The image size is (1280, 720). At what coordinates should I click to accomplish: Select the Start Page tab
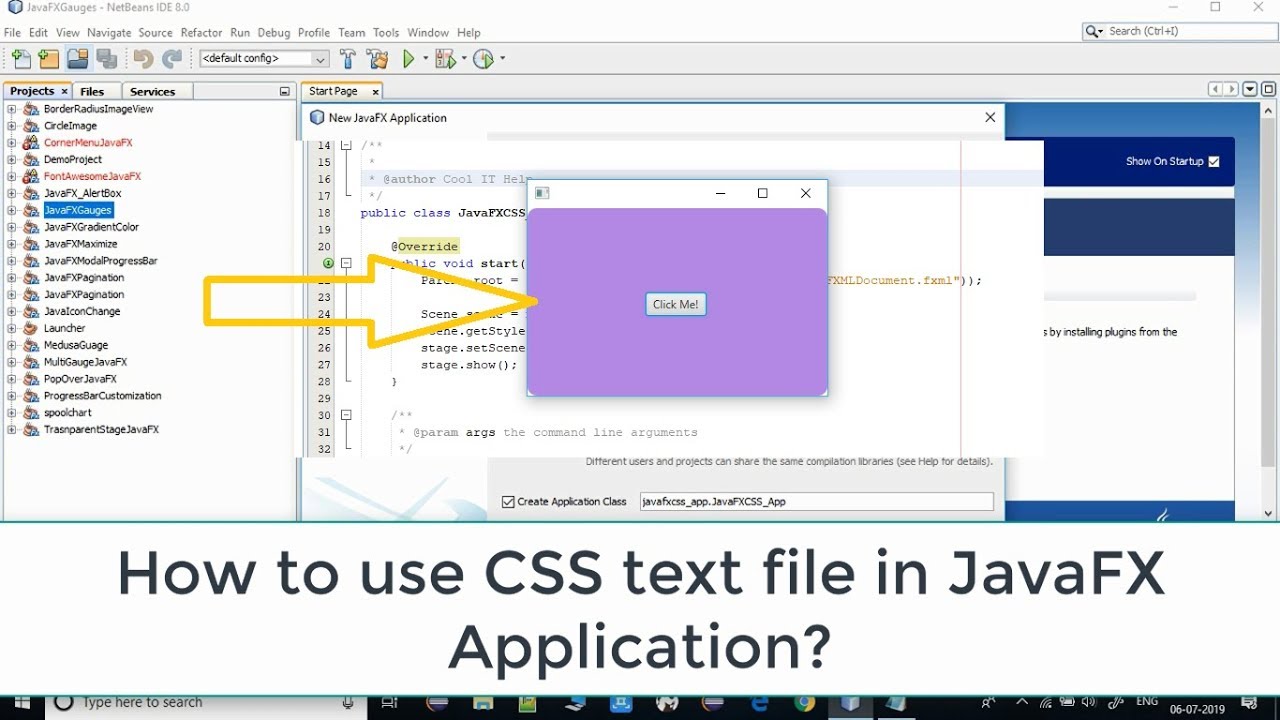click(x=333, y=91)
